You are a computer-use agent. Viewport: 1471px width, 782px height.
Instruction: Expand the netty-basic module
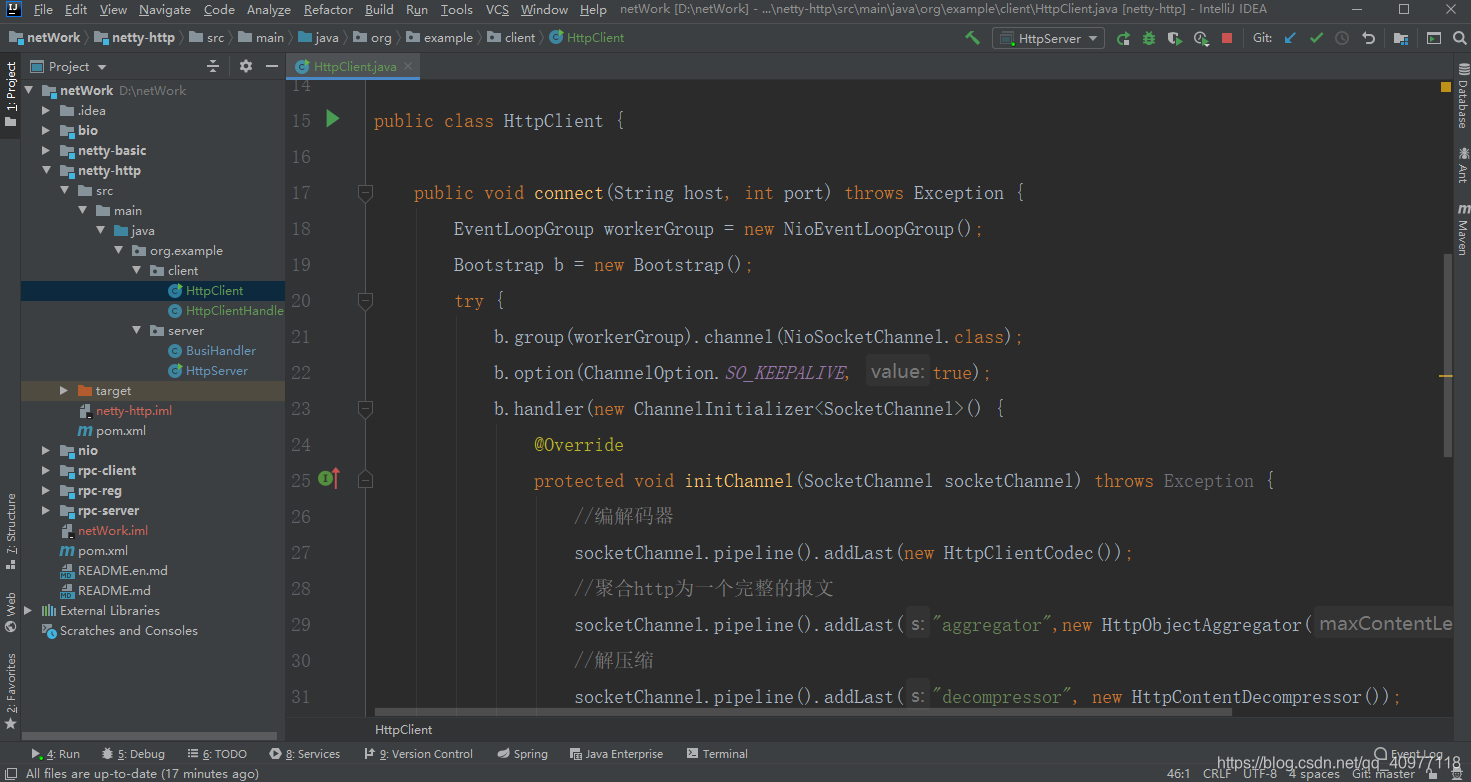click(x=46, y=150)
